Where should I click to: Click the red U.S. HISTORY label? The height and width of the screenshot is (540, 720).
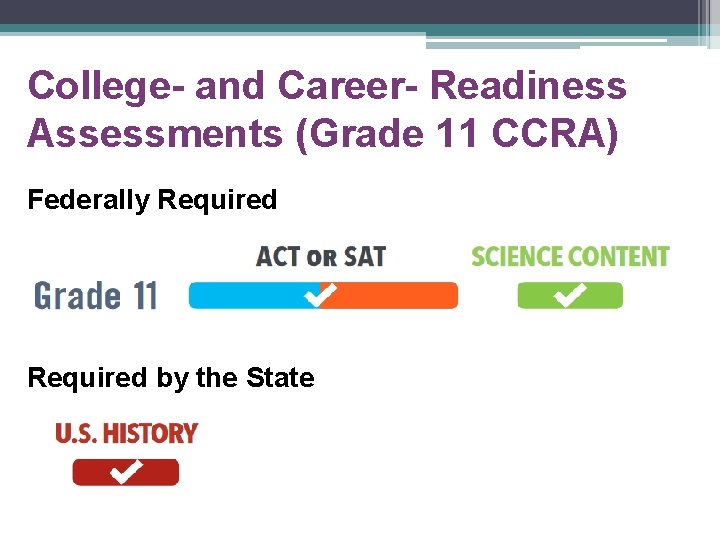point(126,434)
